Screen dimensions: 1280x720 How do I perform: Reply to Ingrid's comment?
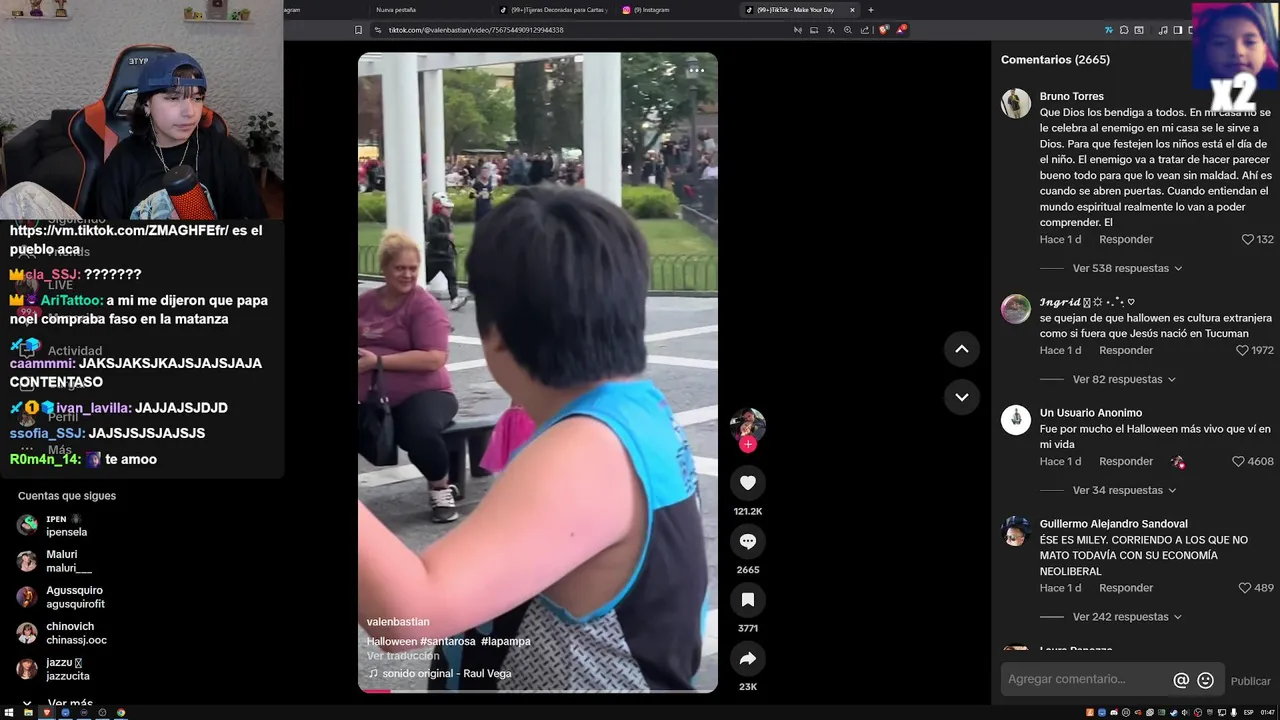click(x=1126, y=351)
